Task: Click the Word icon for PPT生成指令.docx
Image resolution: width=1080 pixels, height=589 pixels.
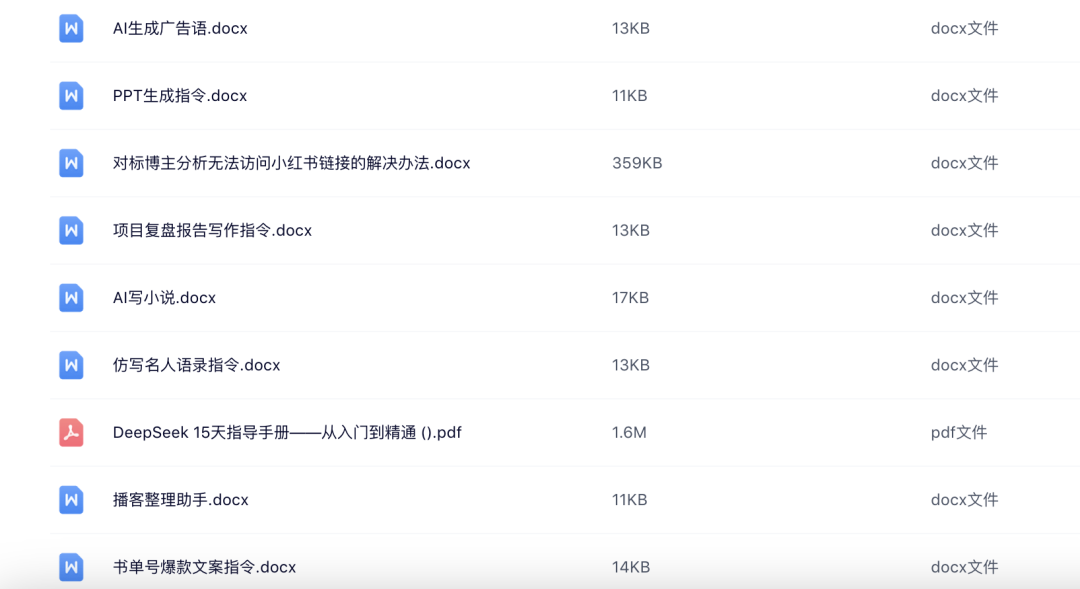Action: [x=71, y=96]
